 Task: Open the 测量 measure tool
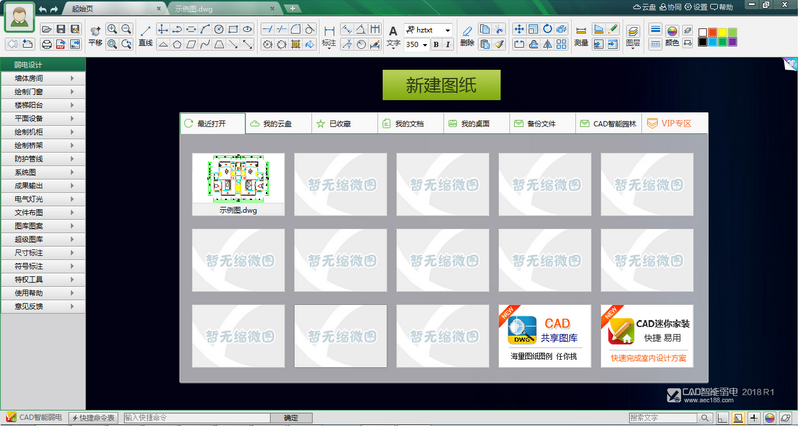coord(582,36)
